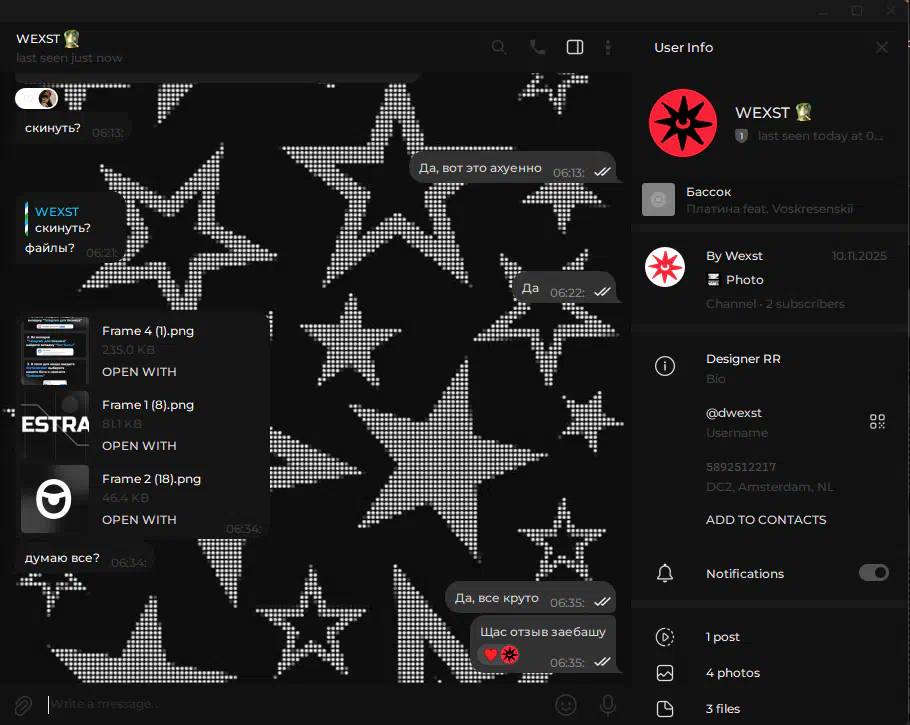
Task: Open the emoji picker
Action: [566, 705]
